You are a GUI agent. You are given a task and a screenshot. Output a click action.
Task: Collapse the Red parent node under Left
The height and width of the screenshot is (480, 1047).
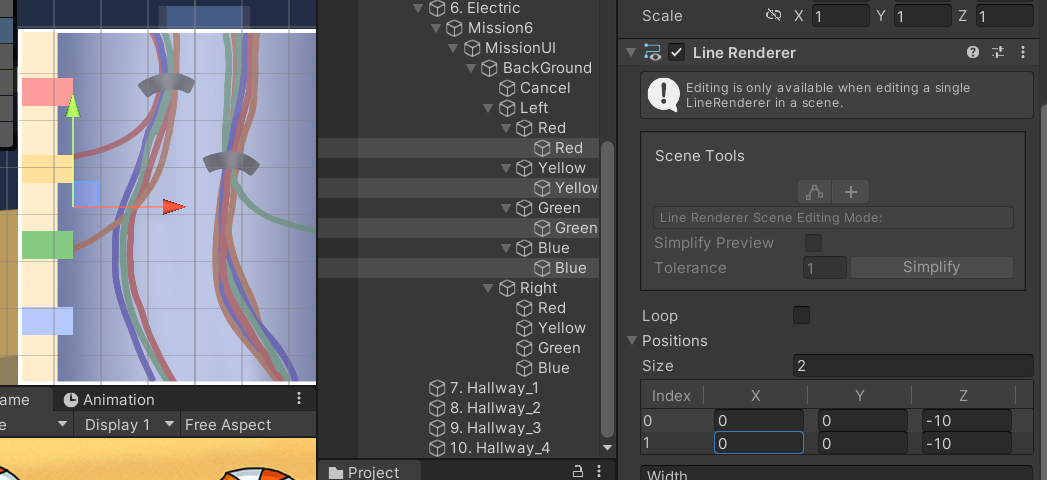(x=506, y=128)
